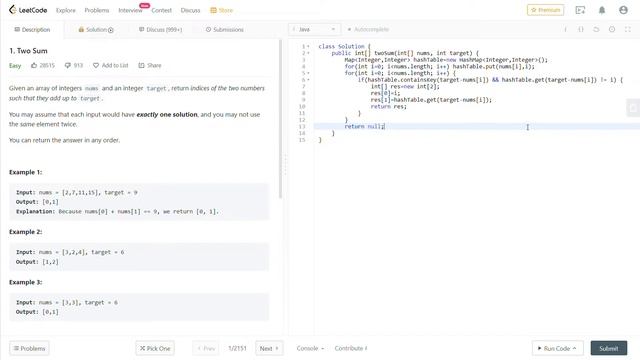640x360 pixels.
Task: Select the Easy difficulty label
Action: click(x=15, y=65)
